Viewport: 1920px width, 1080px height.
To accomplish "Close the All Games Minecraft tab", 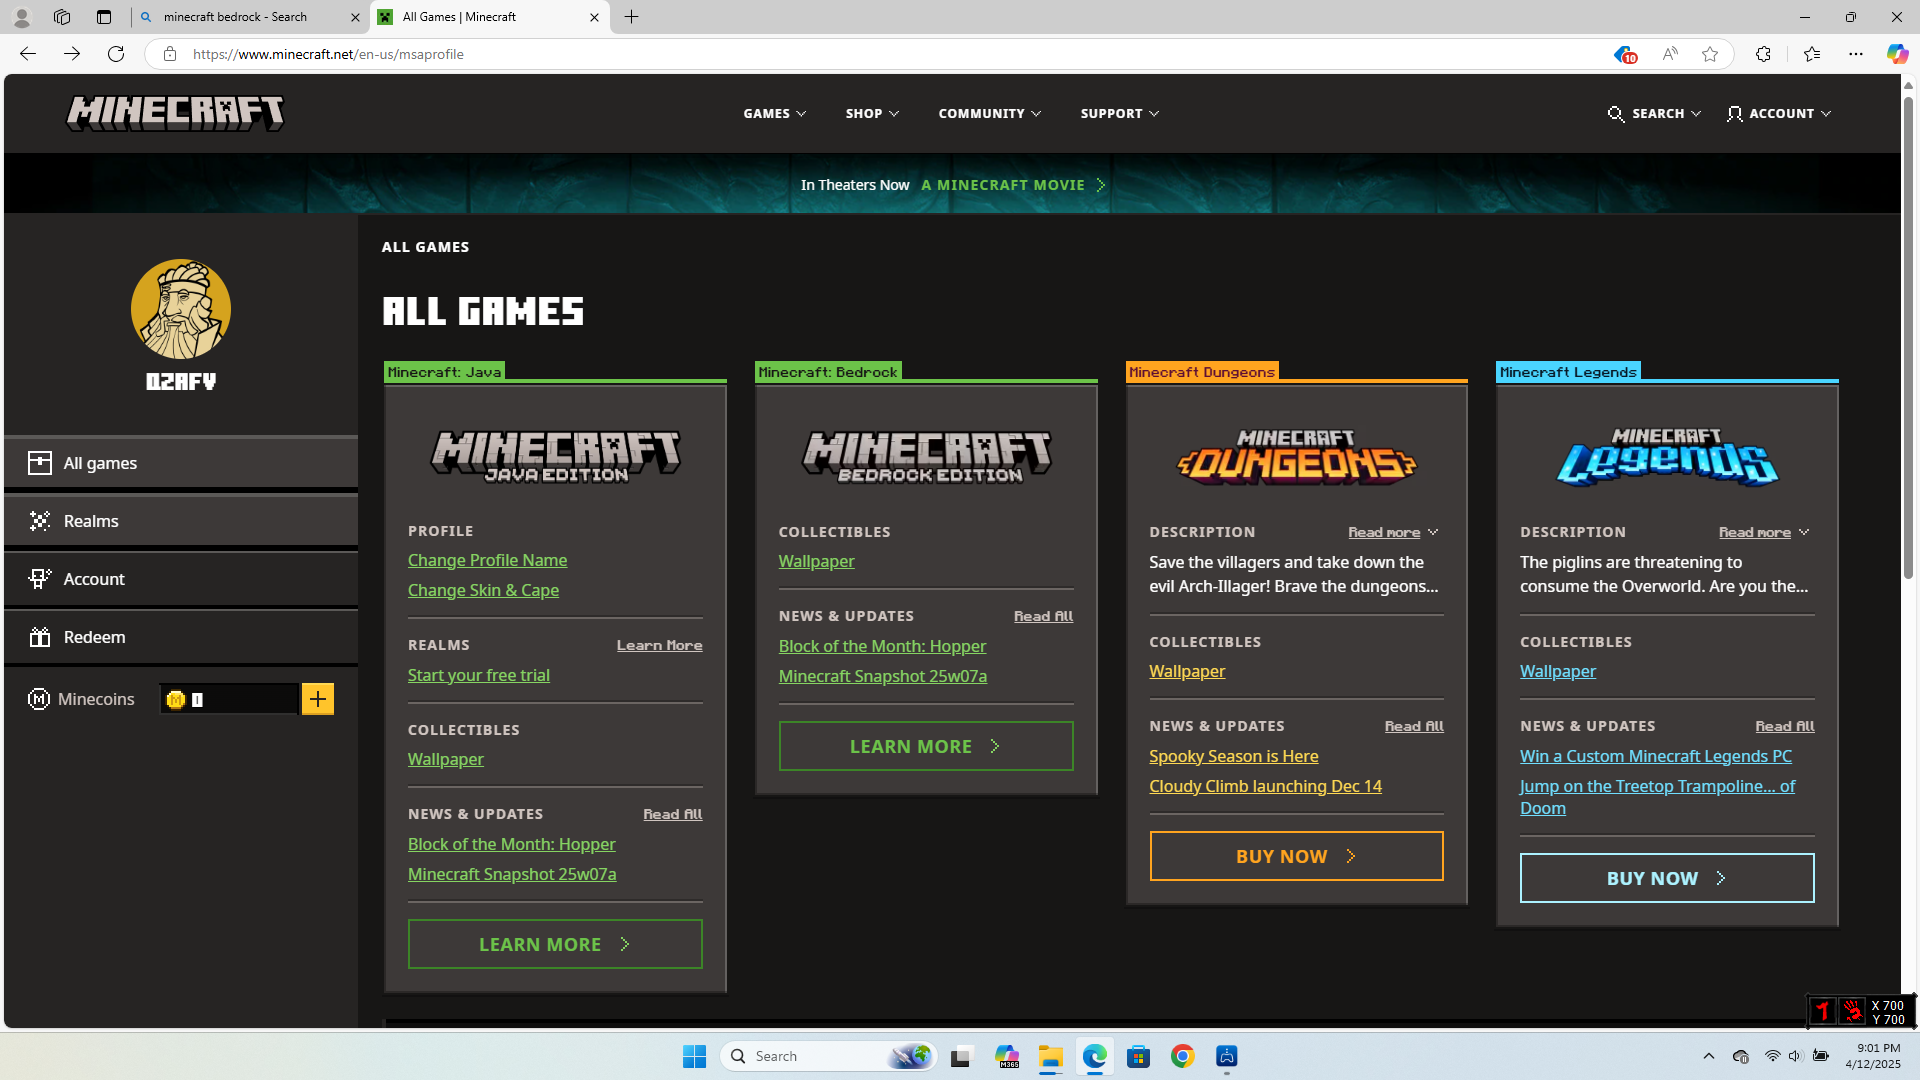I will pyautogui.click(x=594, y=17).
